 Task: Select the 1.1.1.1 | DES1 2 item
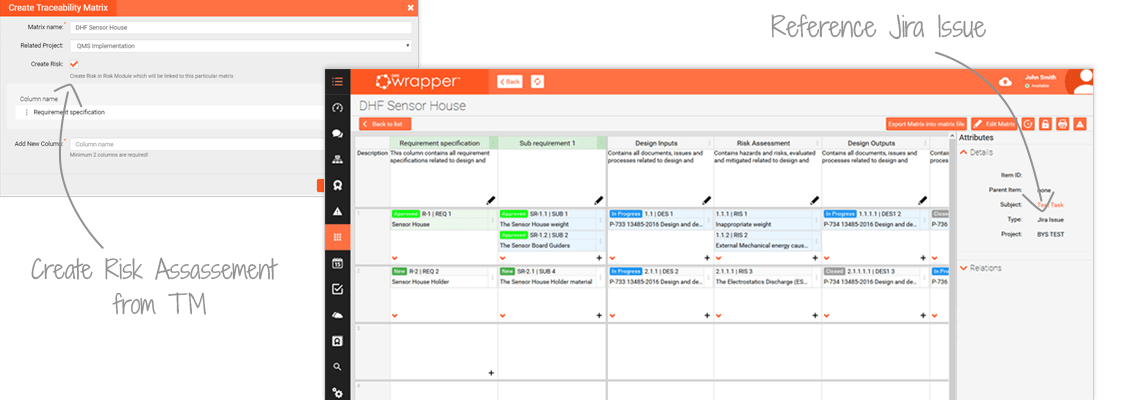(875, 220)
